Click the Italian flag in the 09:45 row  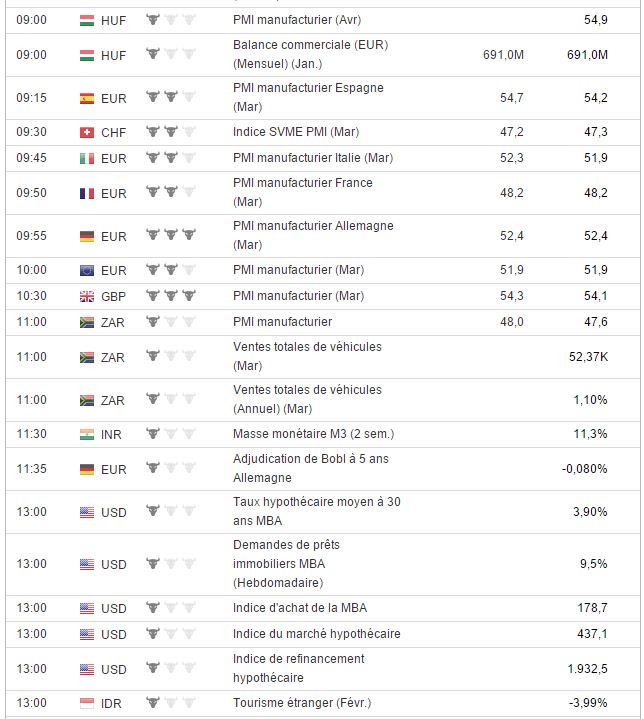tap(86, 158)
